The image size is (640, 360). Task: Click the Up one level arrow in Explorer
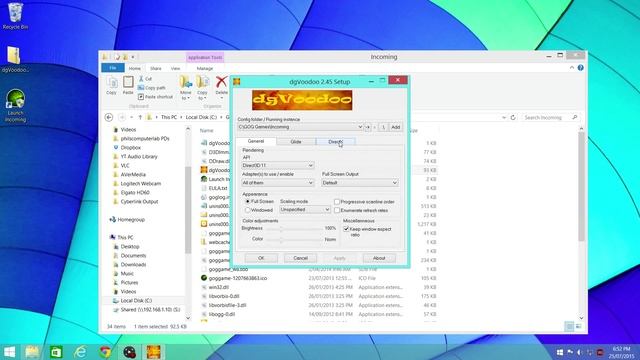click(140, 117)
